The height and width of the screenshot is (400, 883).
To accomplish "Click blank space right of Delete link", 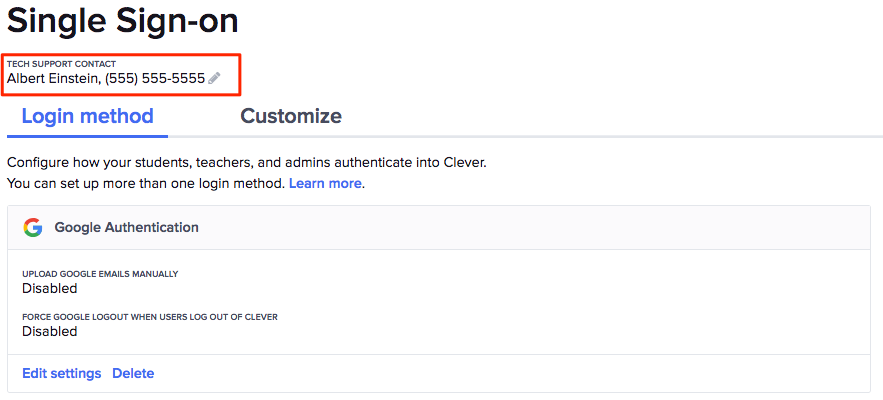I will pyautogui.click(x=500, y=373).
